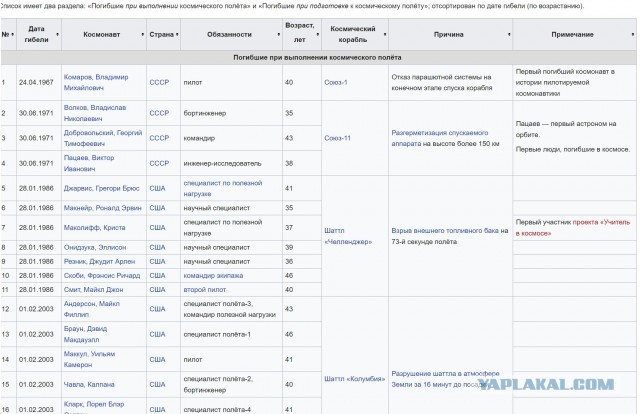Open Союз-1 spacecraft link
640x414 pixels.
point(336,82)
